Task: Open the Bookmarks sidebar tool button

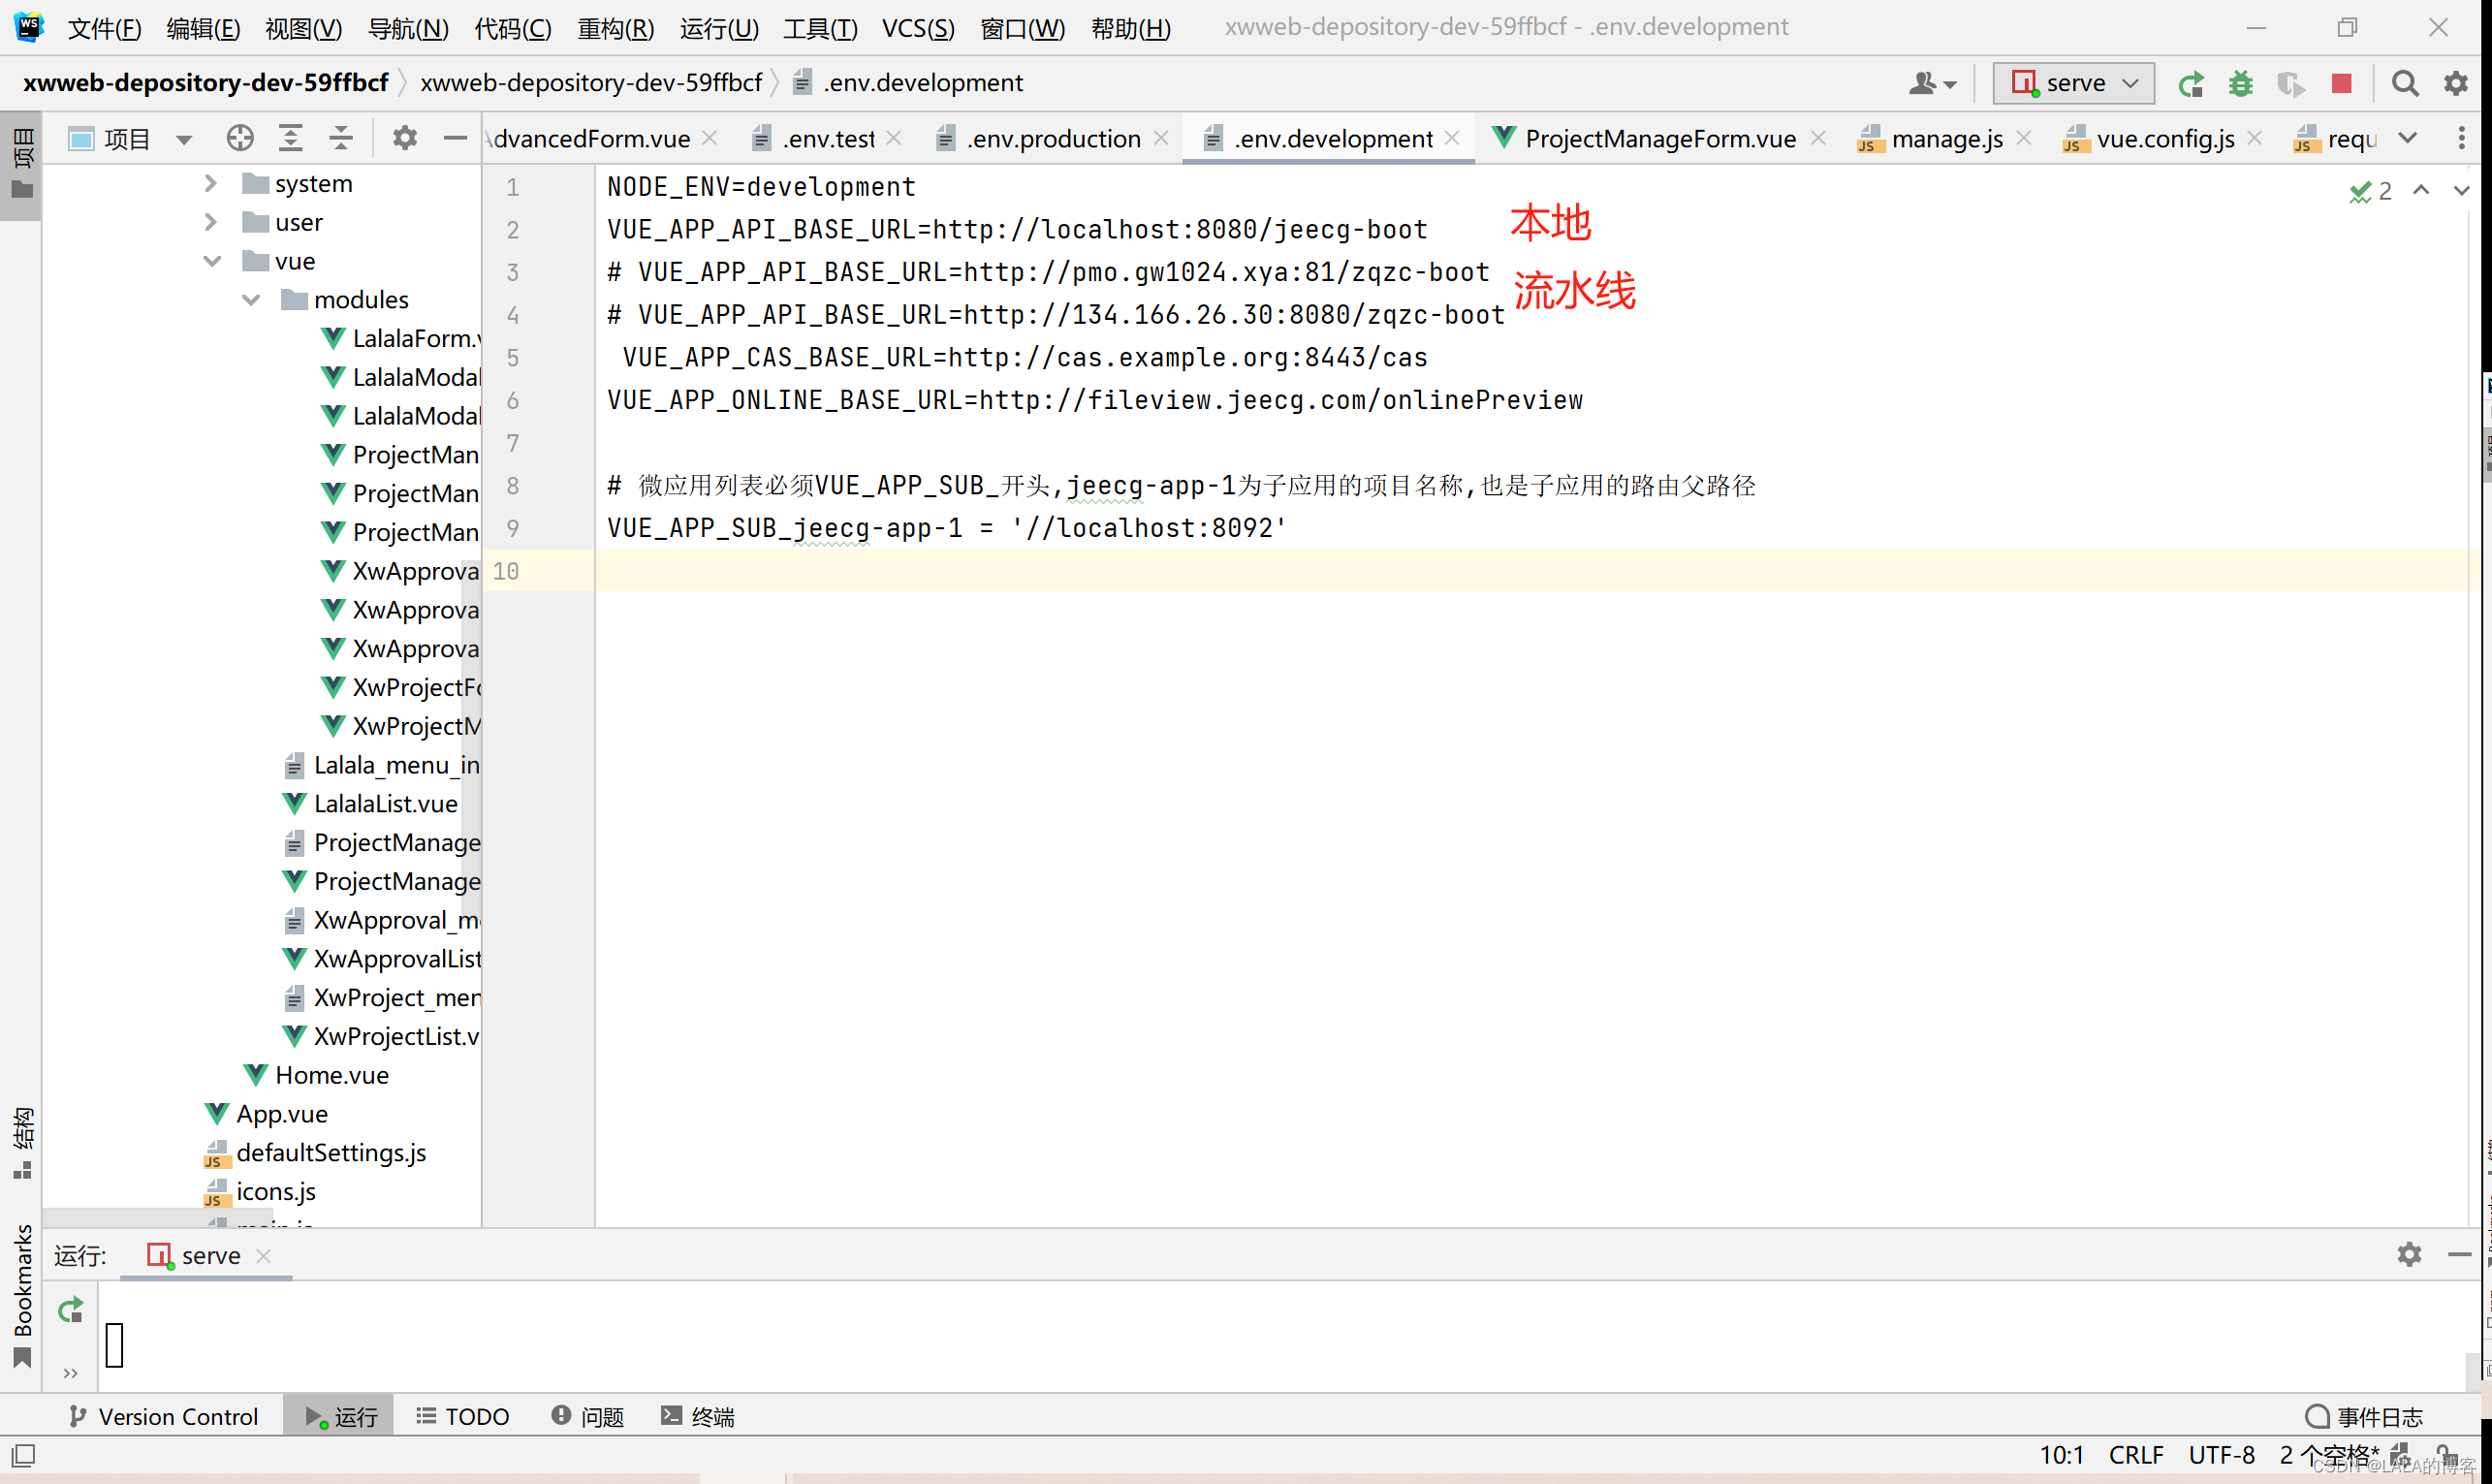Action: [x=21, y=1295]
